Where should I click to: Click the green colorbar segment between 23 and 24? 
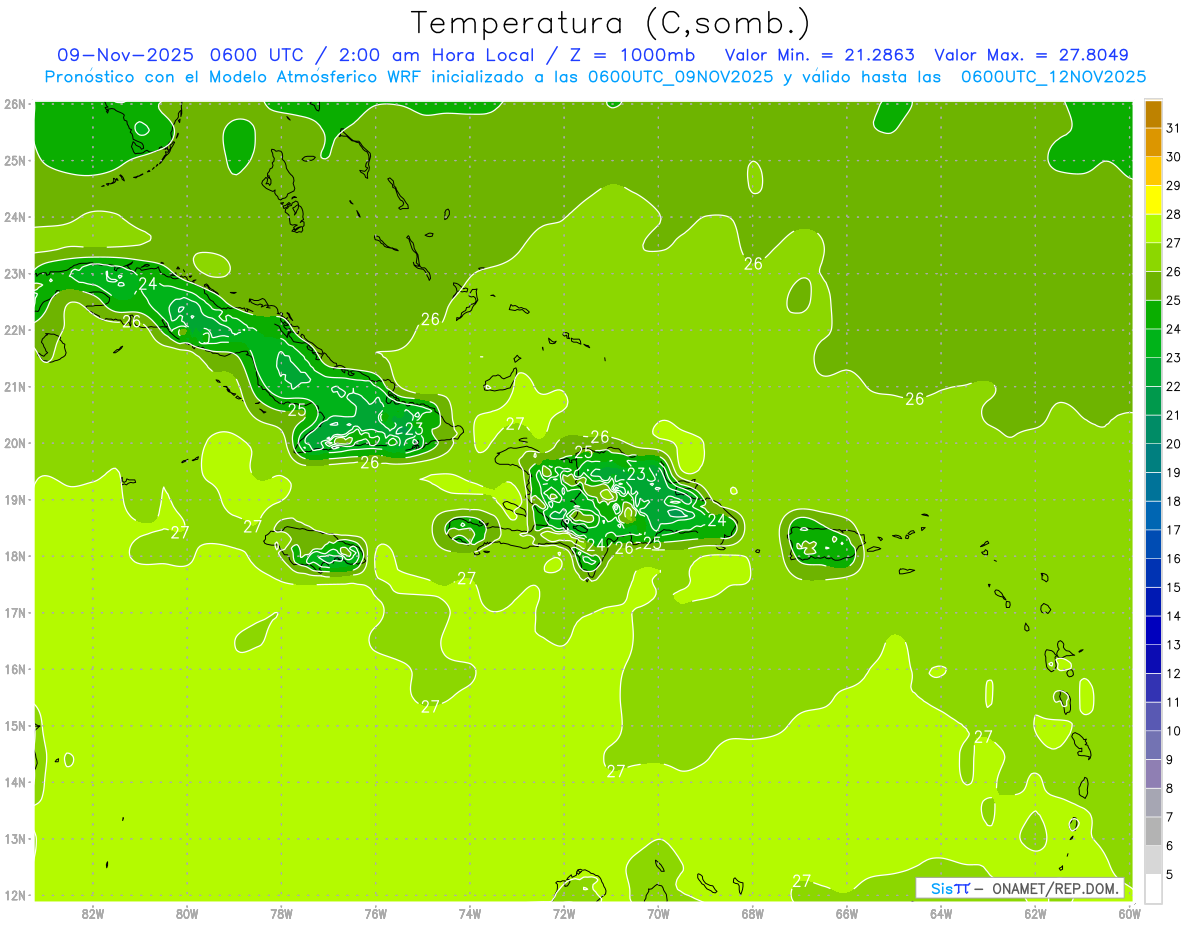(x=1153, y=343)
